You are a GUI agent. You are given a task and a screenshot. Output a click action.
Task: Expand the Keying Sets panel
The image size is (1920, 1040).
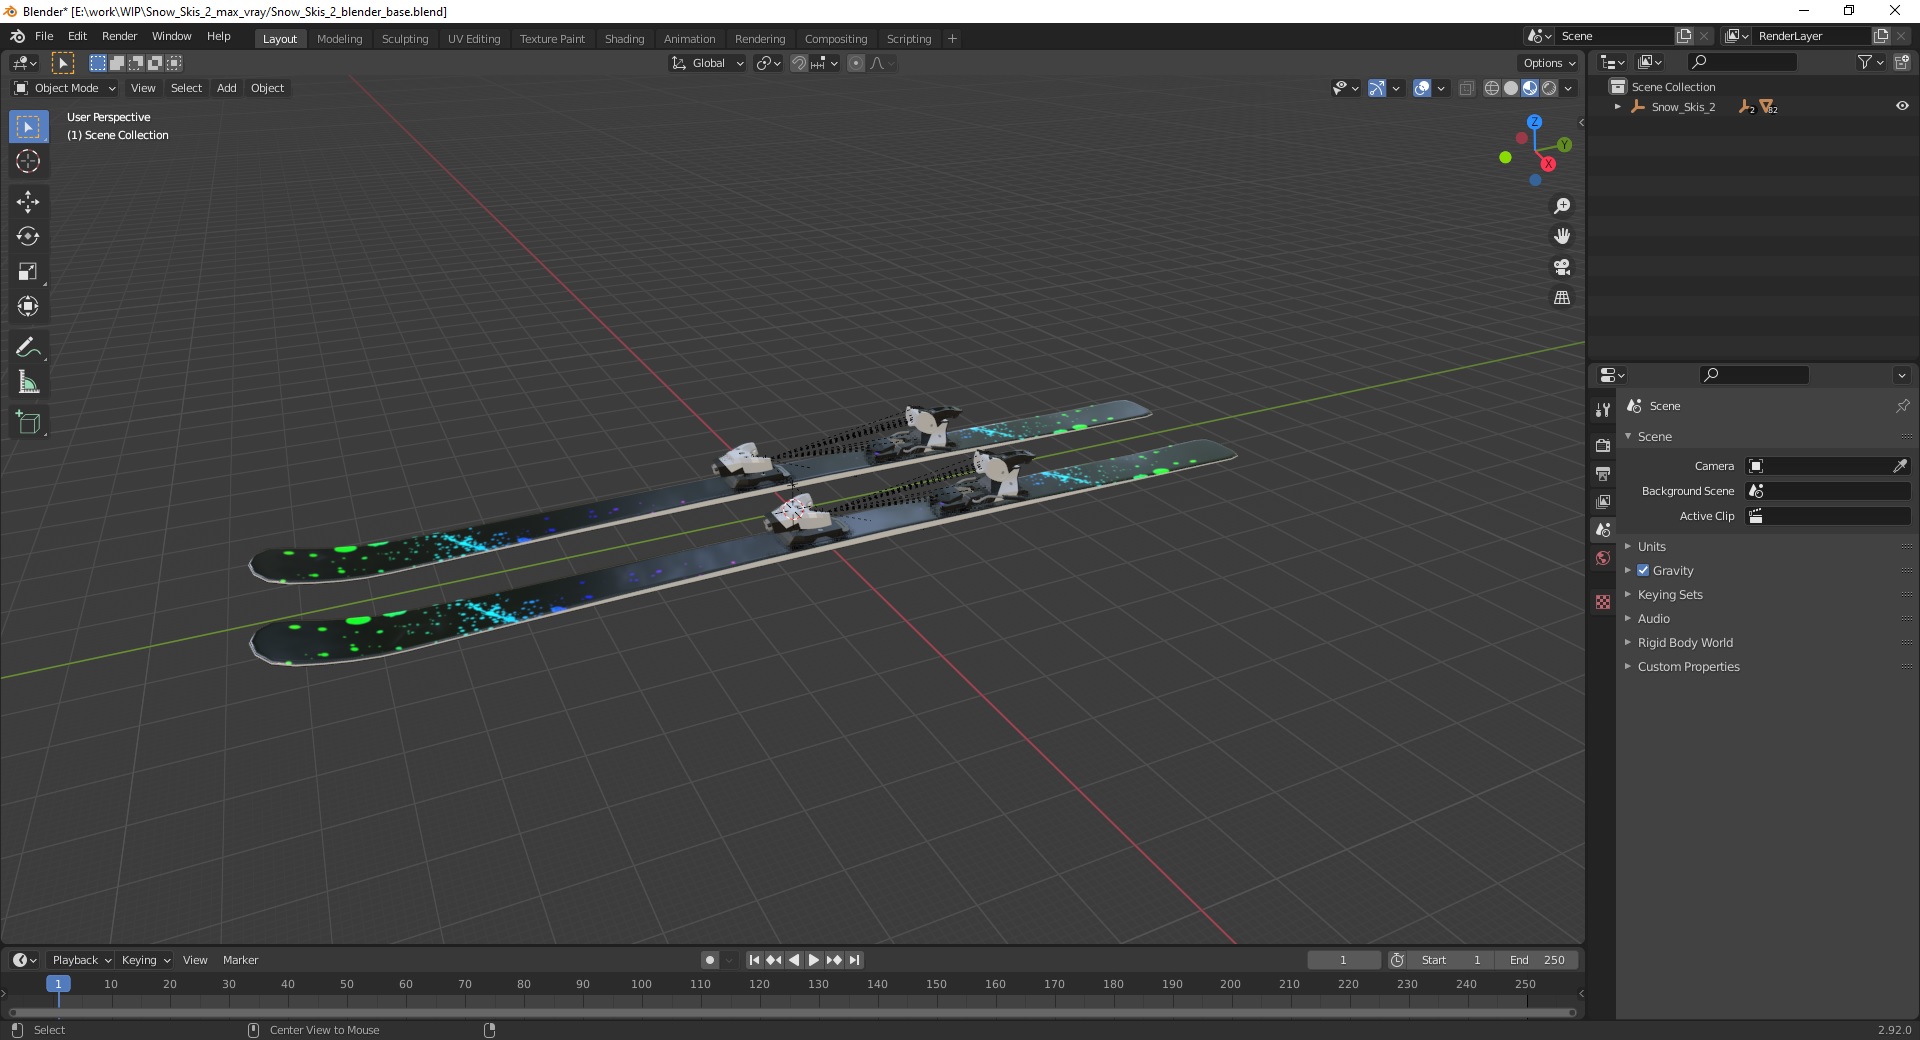click(x=1669, y=594)
